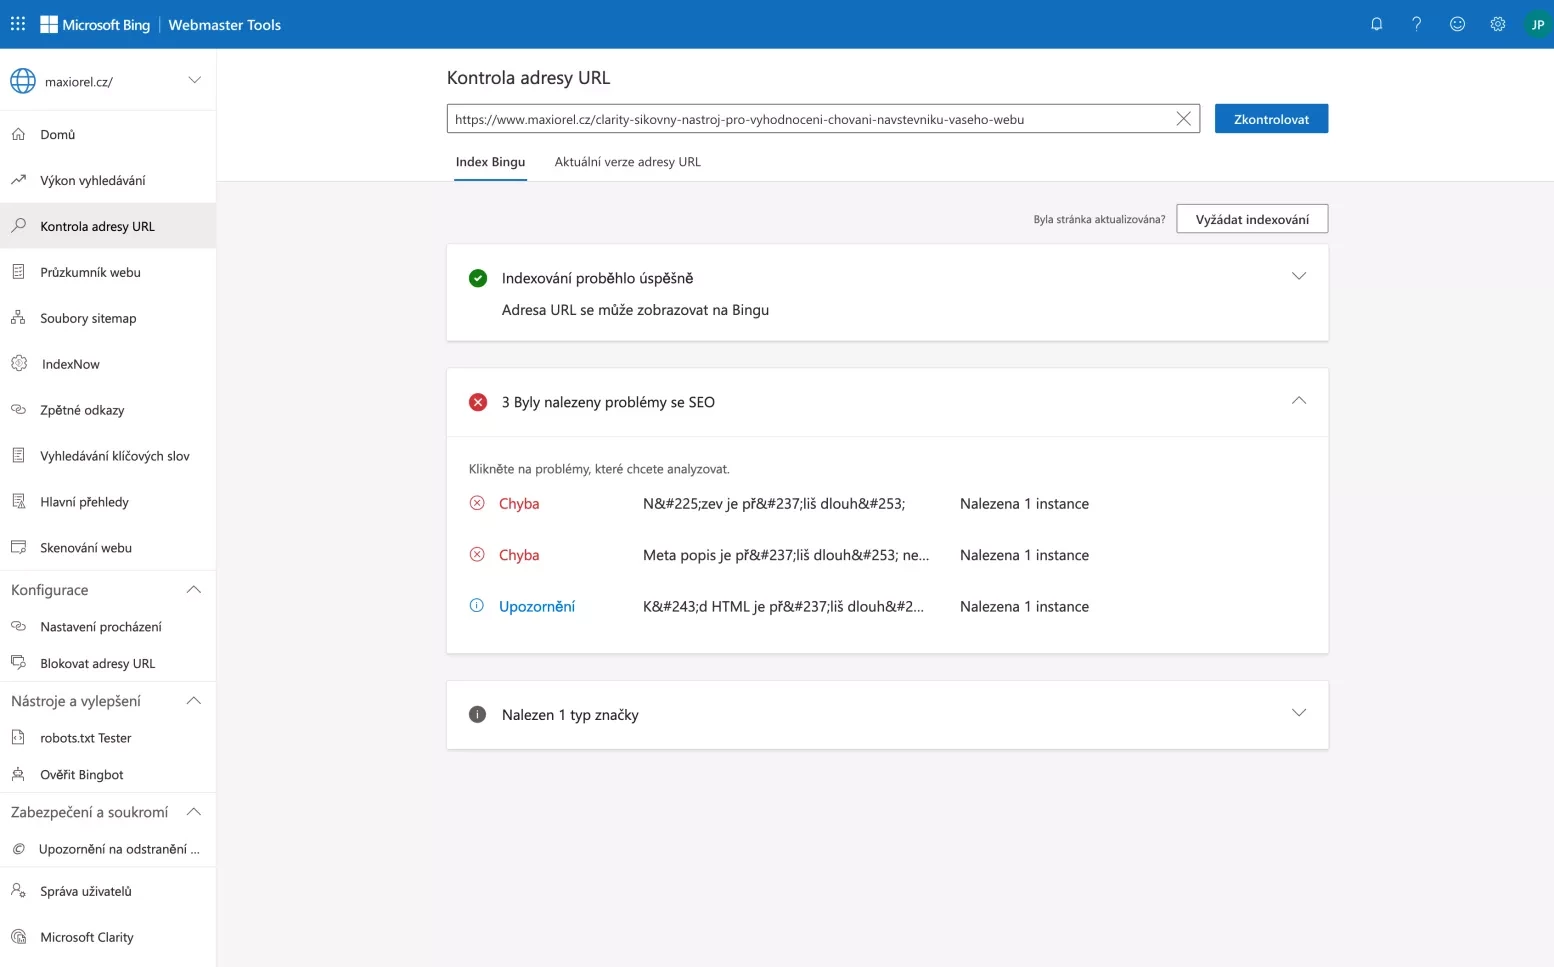This screenshot has height=967, width=1554.
Task: Click the Nastavení procházení icon
Action: 18,626
